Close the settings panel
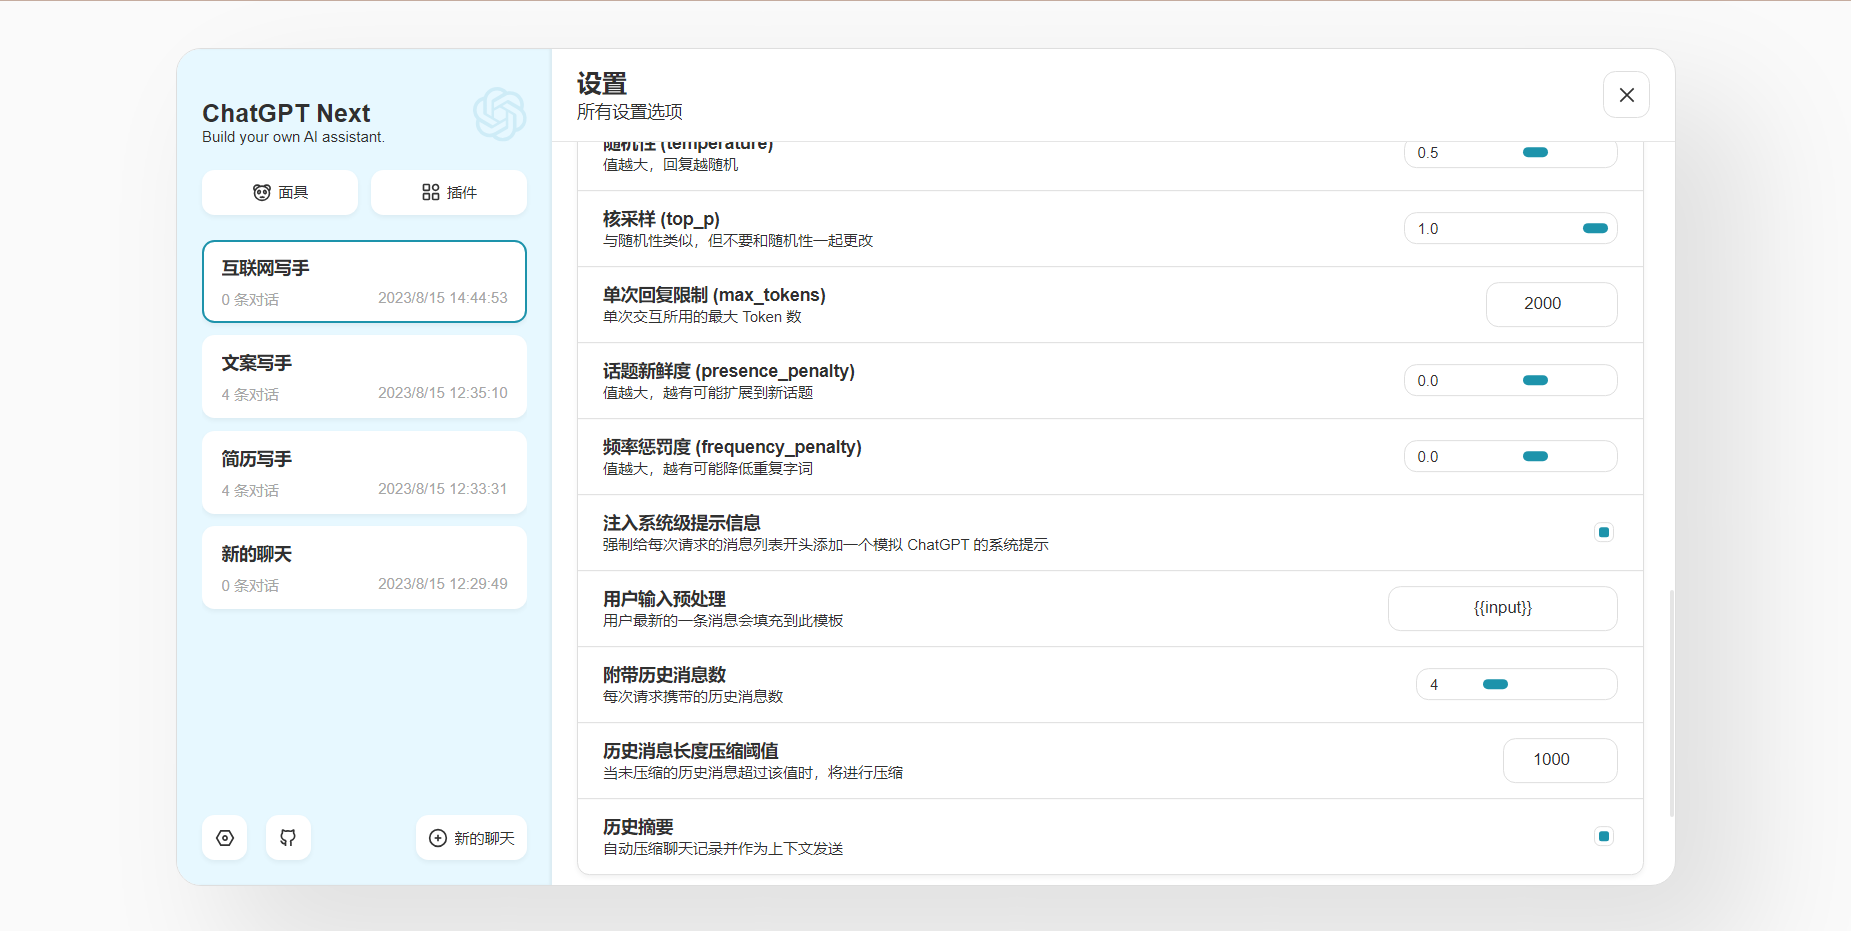The image size is (1851, 931). click(x=1626, y=95)
